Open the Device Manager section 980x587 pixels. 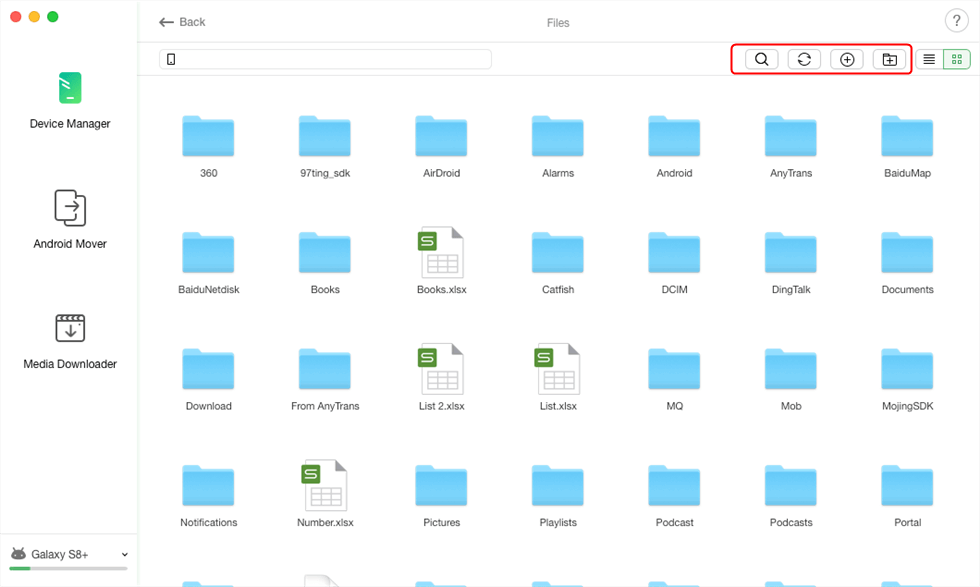click(x=70, y=100)
